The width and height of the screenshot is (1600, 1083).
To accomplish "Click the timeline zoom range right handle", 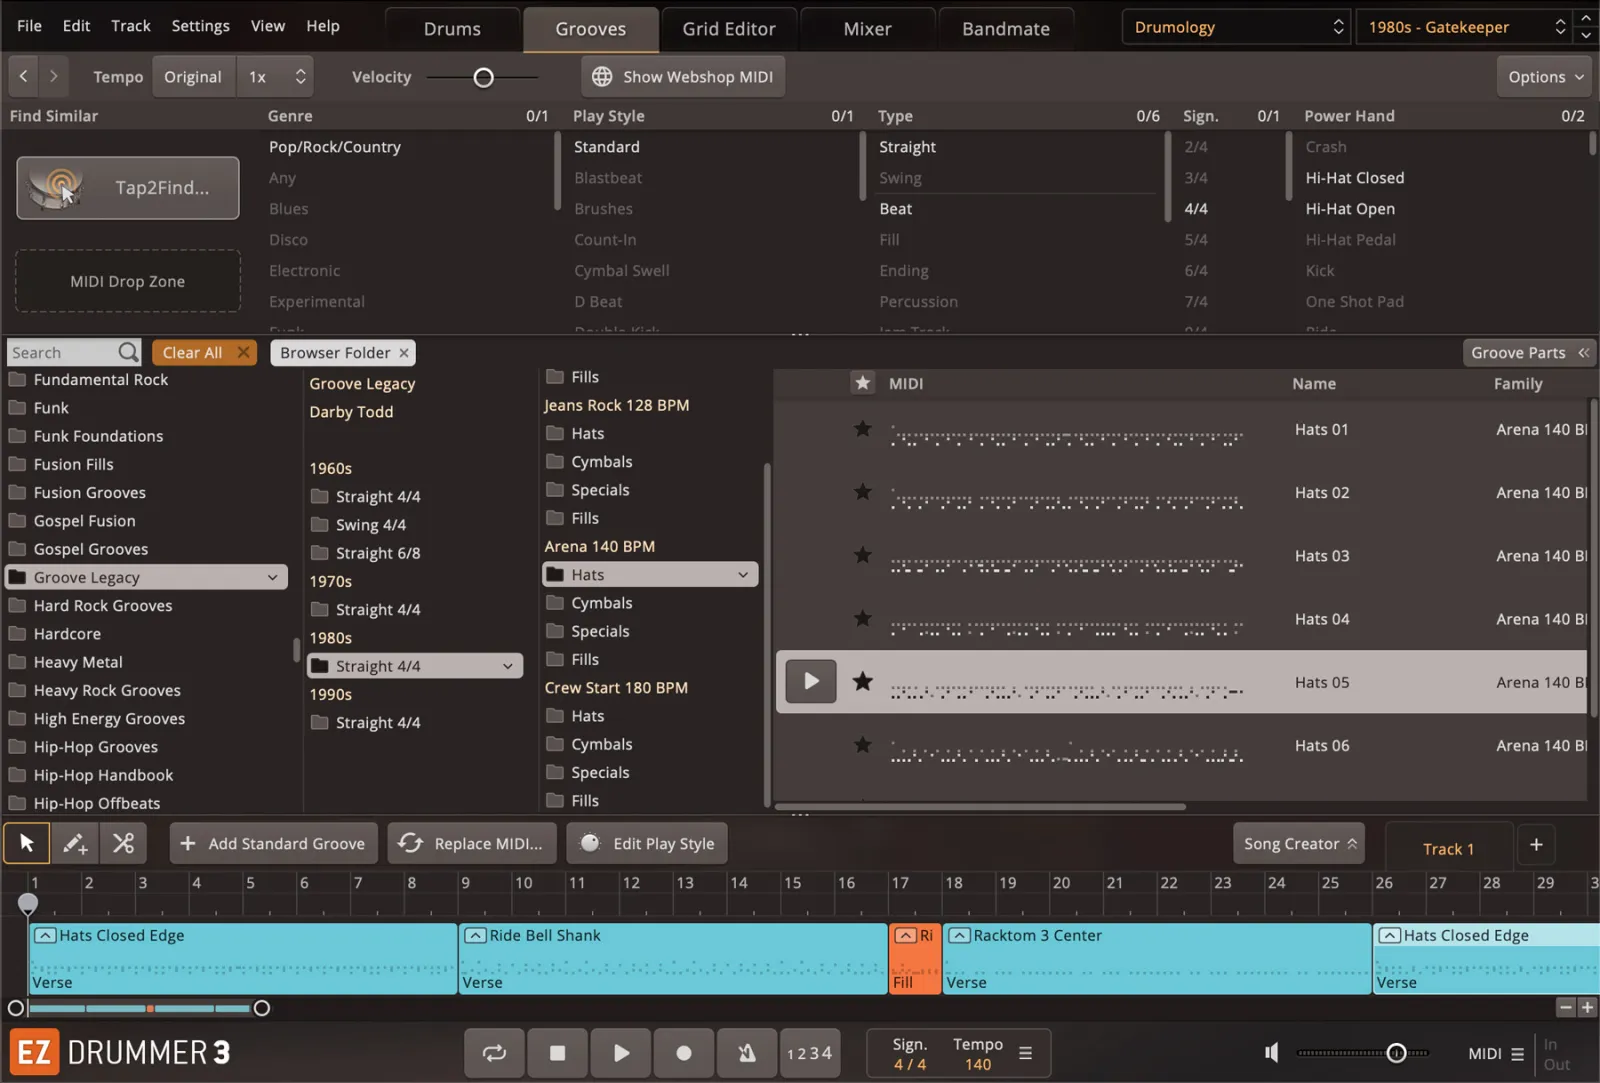I will point(261,1008).
